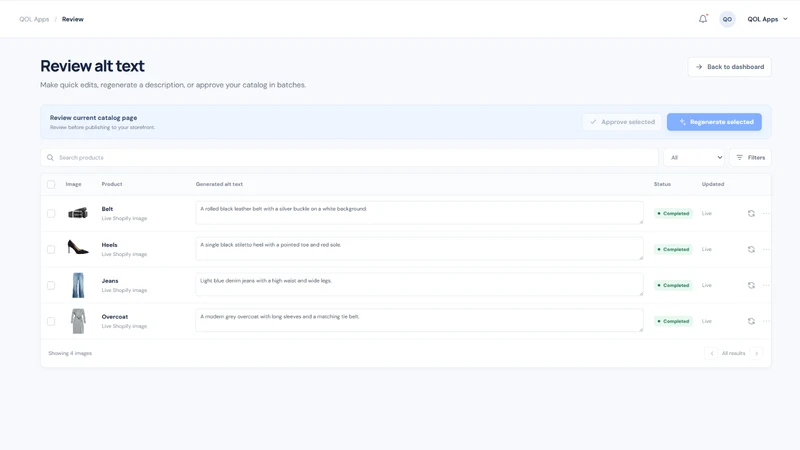The height and width of the screenshot is (450, 800).
Task: Open the Heels product thumbnail
Action: (x=78, y=248)
